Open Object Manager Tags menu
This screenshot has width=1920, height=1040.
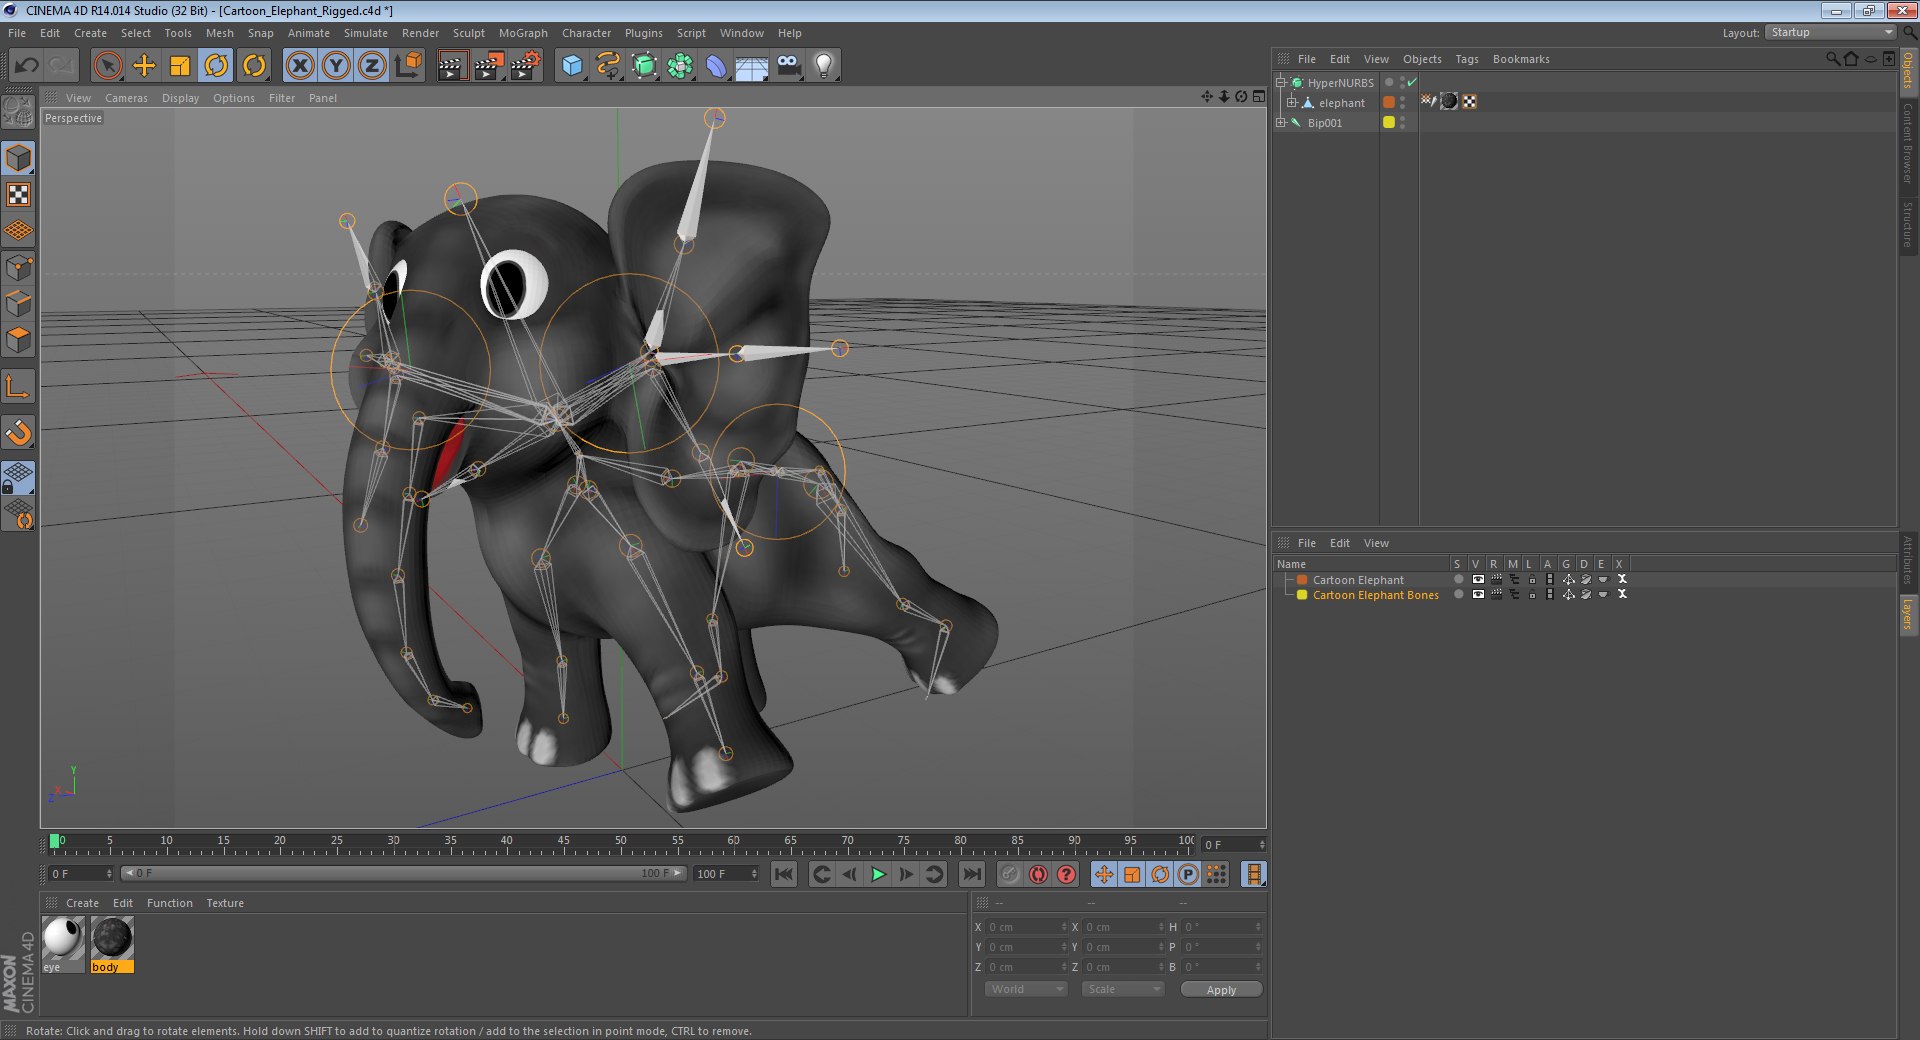1466,59
